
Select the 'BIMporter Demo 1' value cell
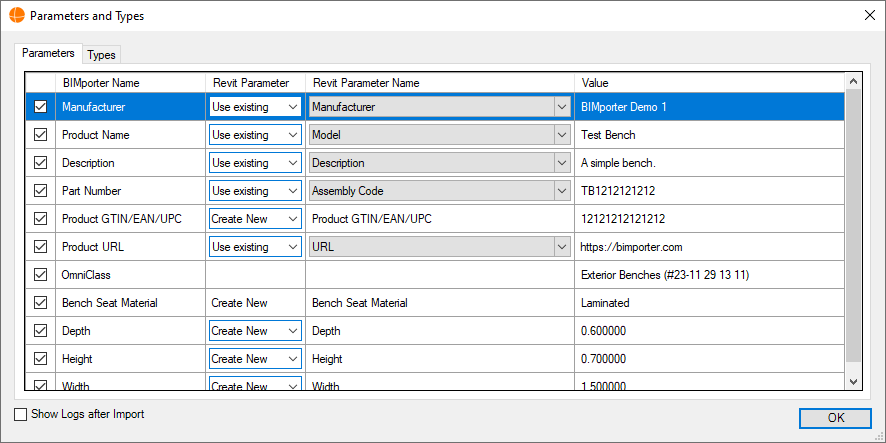point(710,107)
